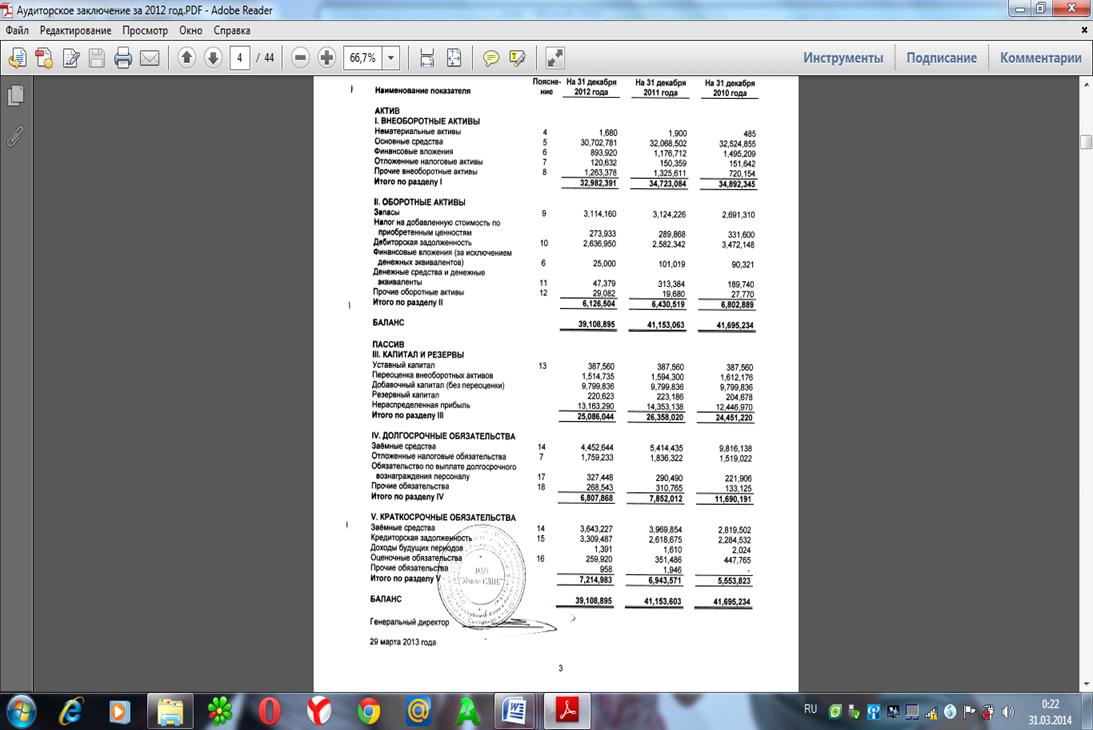Click the Send by email envelope icon
Viewport: 1093px width, 730px height.
pos(149,58)
